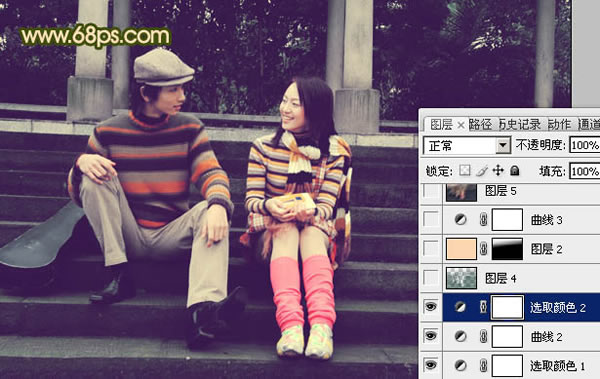Image resolution: width=600 pixels, height=379 pixels.
Task: Show the 图层 5 layer
Action: (x=430, y=191)
